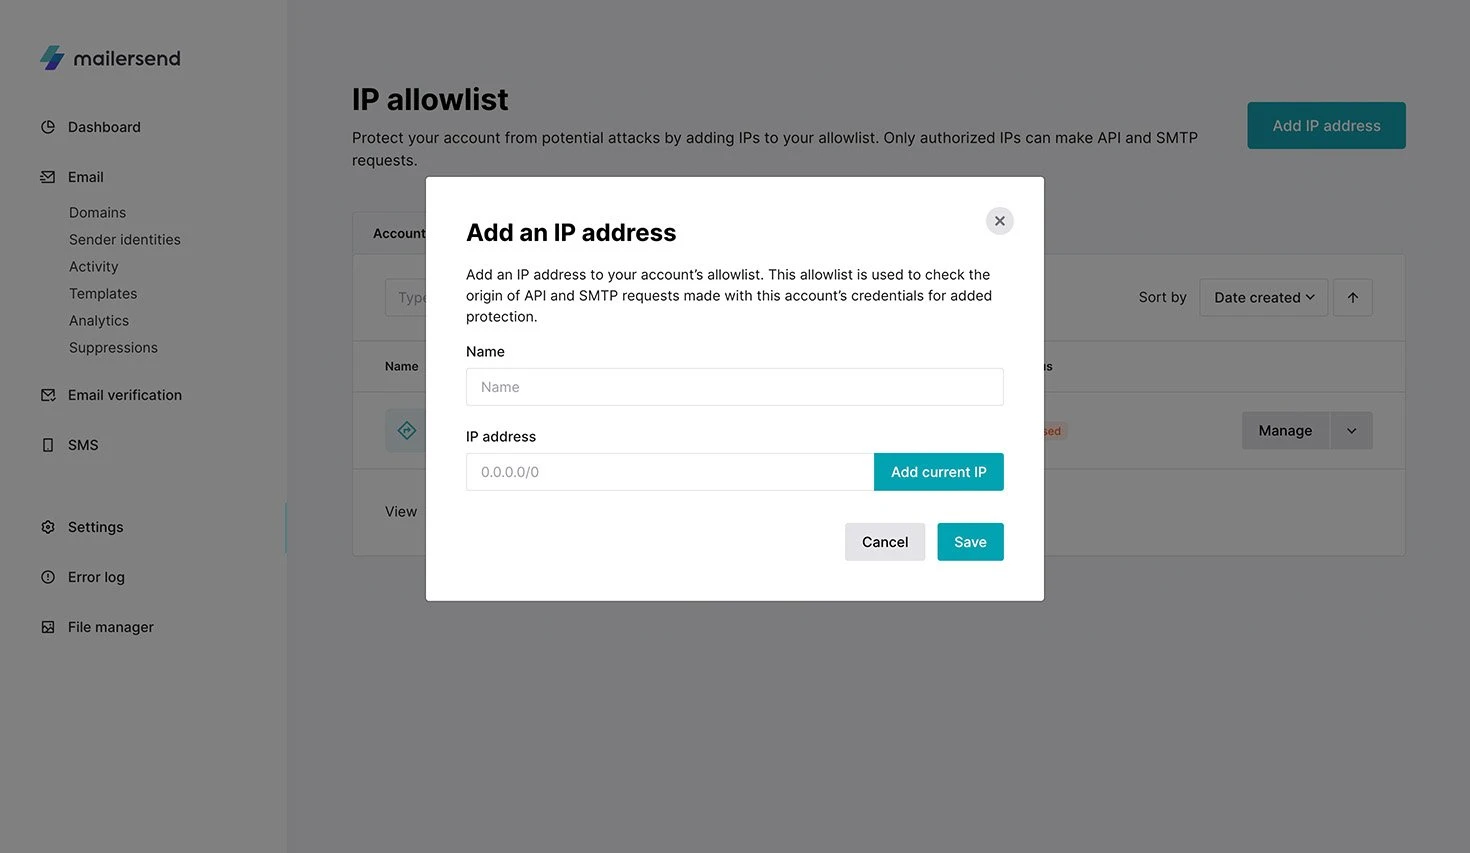Open the Date created sort dropdown
The image size is (1470, 853).
pos(1263,297)
